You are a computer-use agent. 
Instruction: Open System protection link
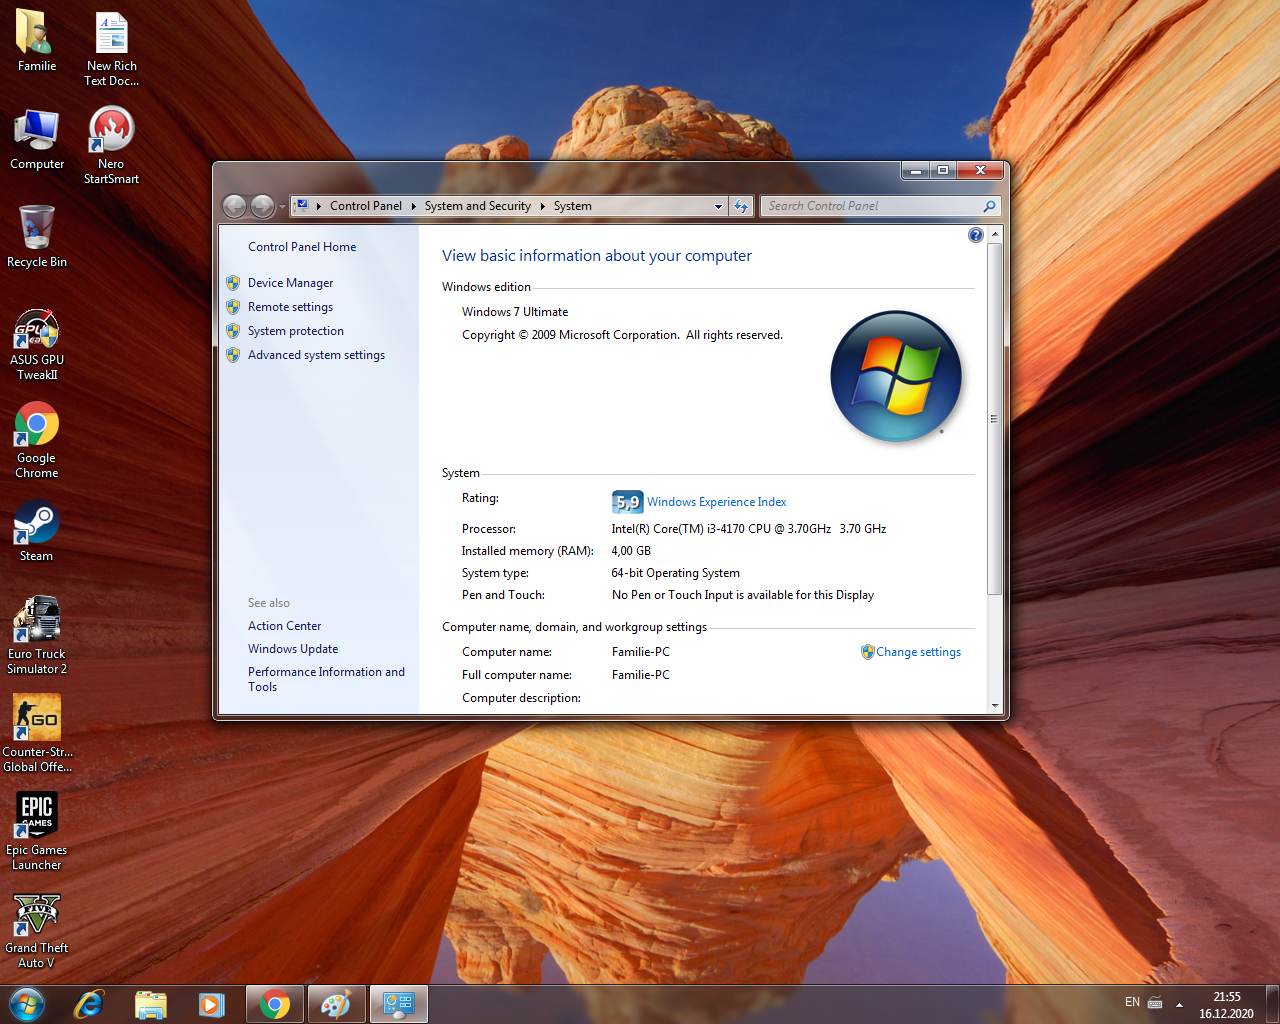pyautogui.click(x=296, y=331)
